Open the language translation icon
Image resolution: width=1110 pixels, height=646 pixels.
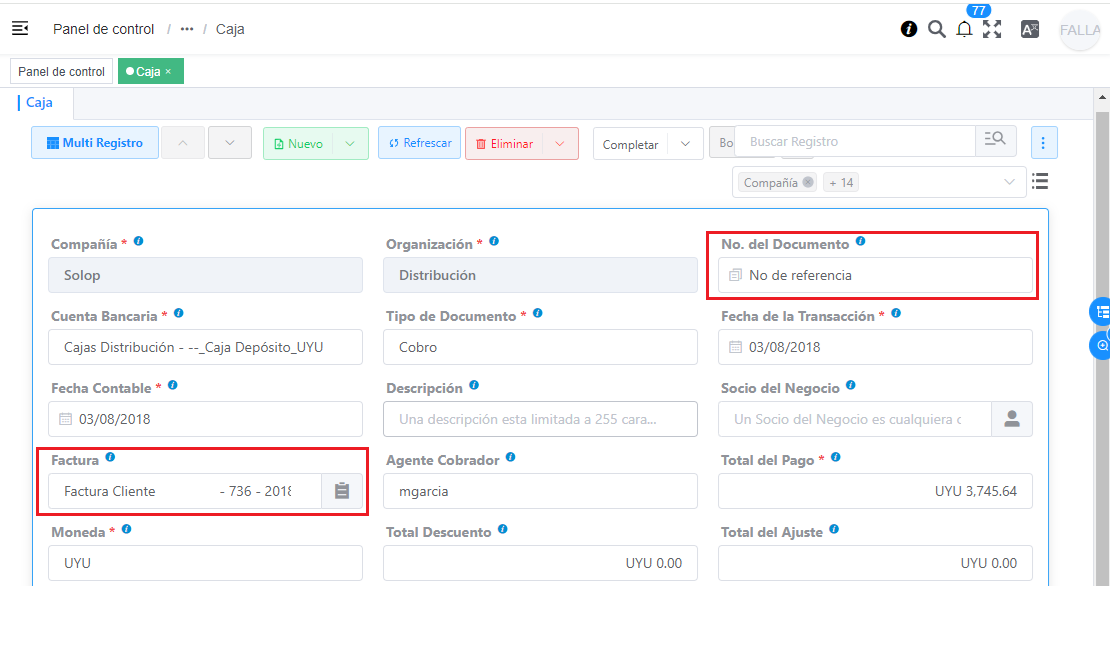click(x=1030, y=29)
